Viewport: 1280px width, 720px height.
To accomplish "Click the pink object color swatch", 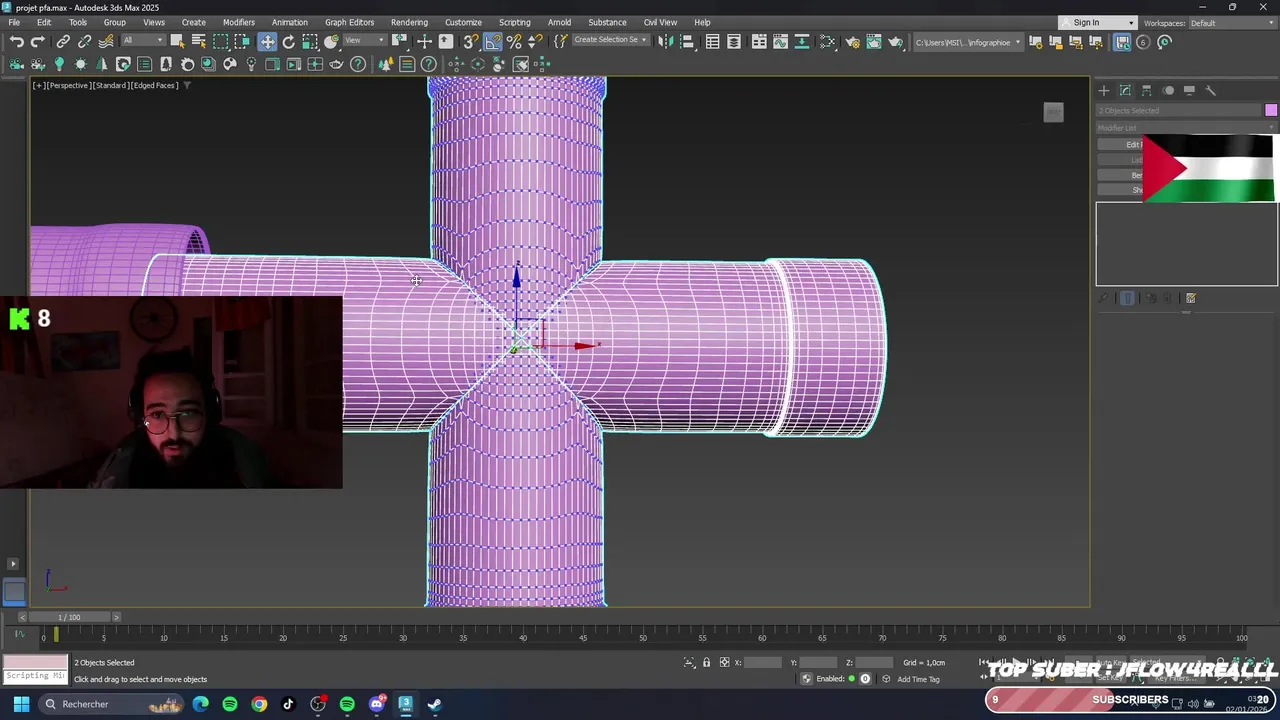I will [x=1271, y=110].
